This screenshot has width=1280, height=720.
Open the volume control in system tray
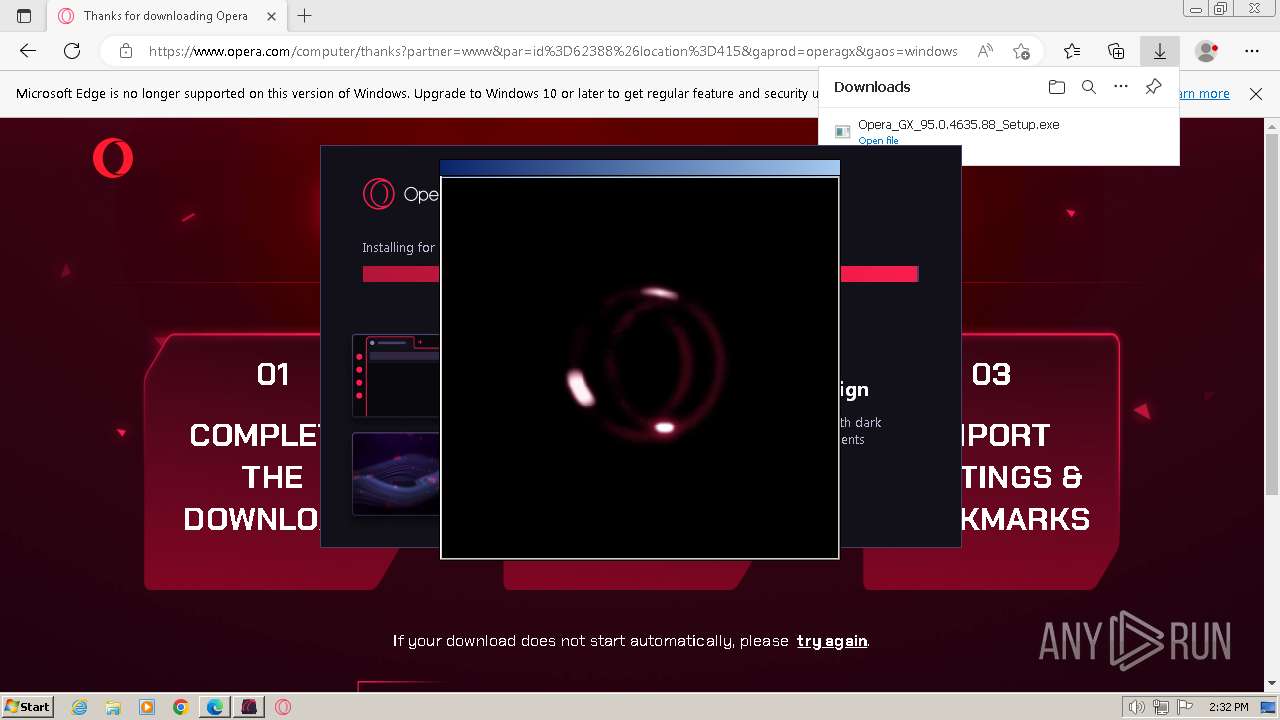1137,707
